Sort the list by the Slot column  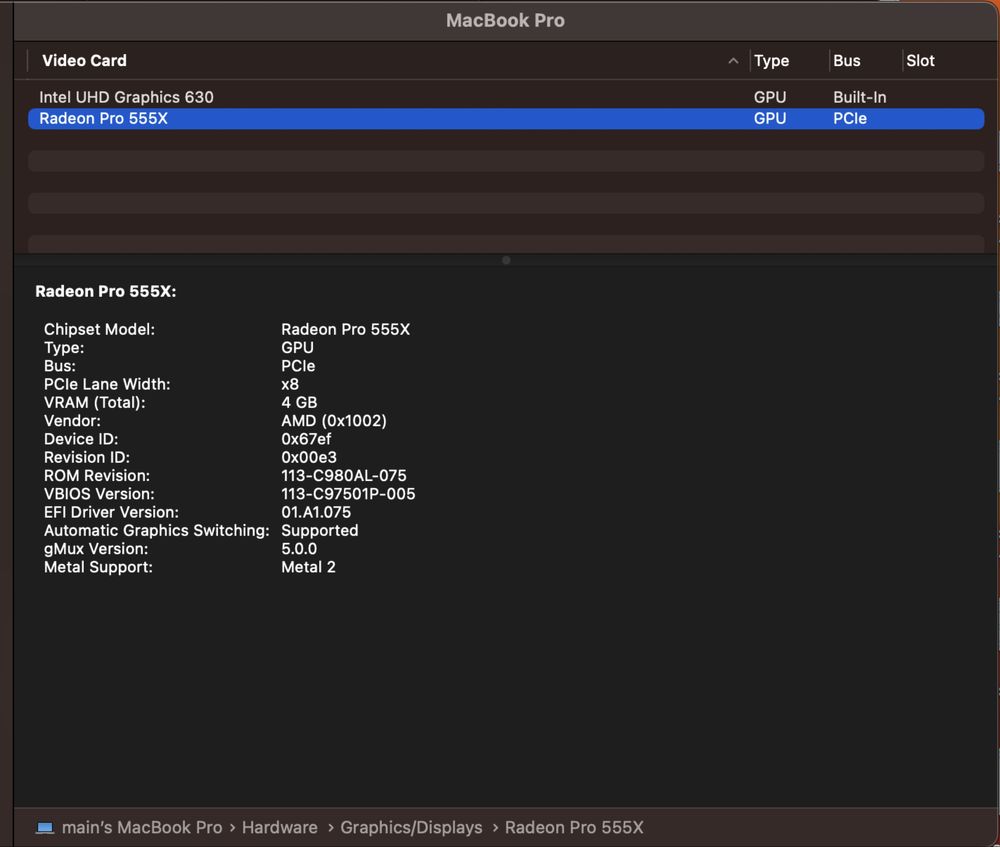tap(920, 61)
